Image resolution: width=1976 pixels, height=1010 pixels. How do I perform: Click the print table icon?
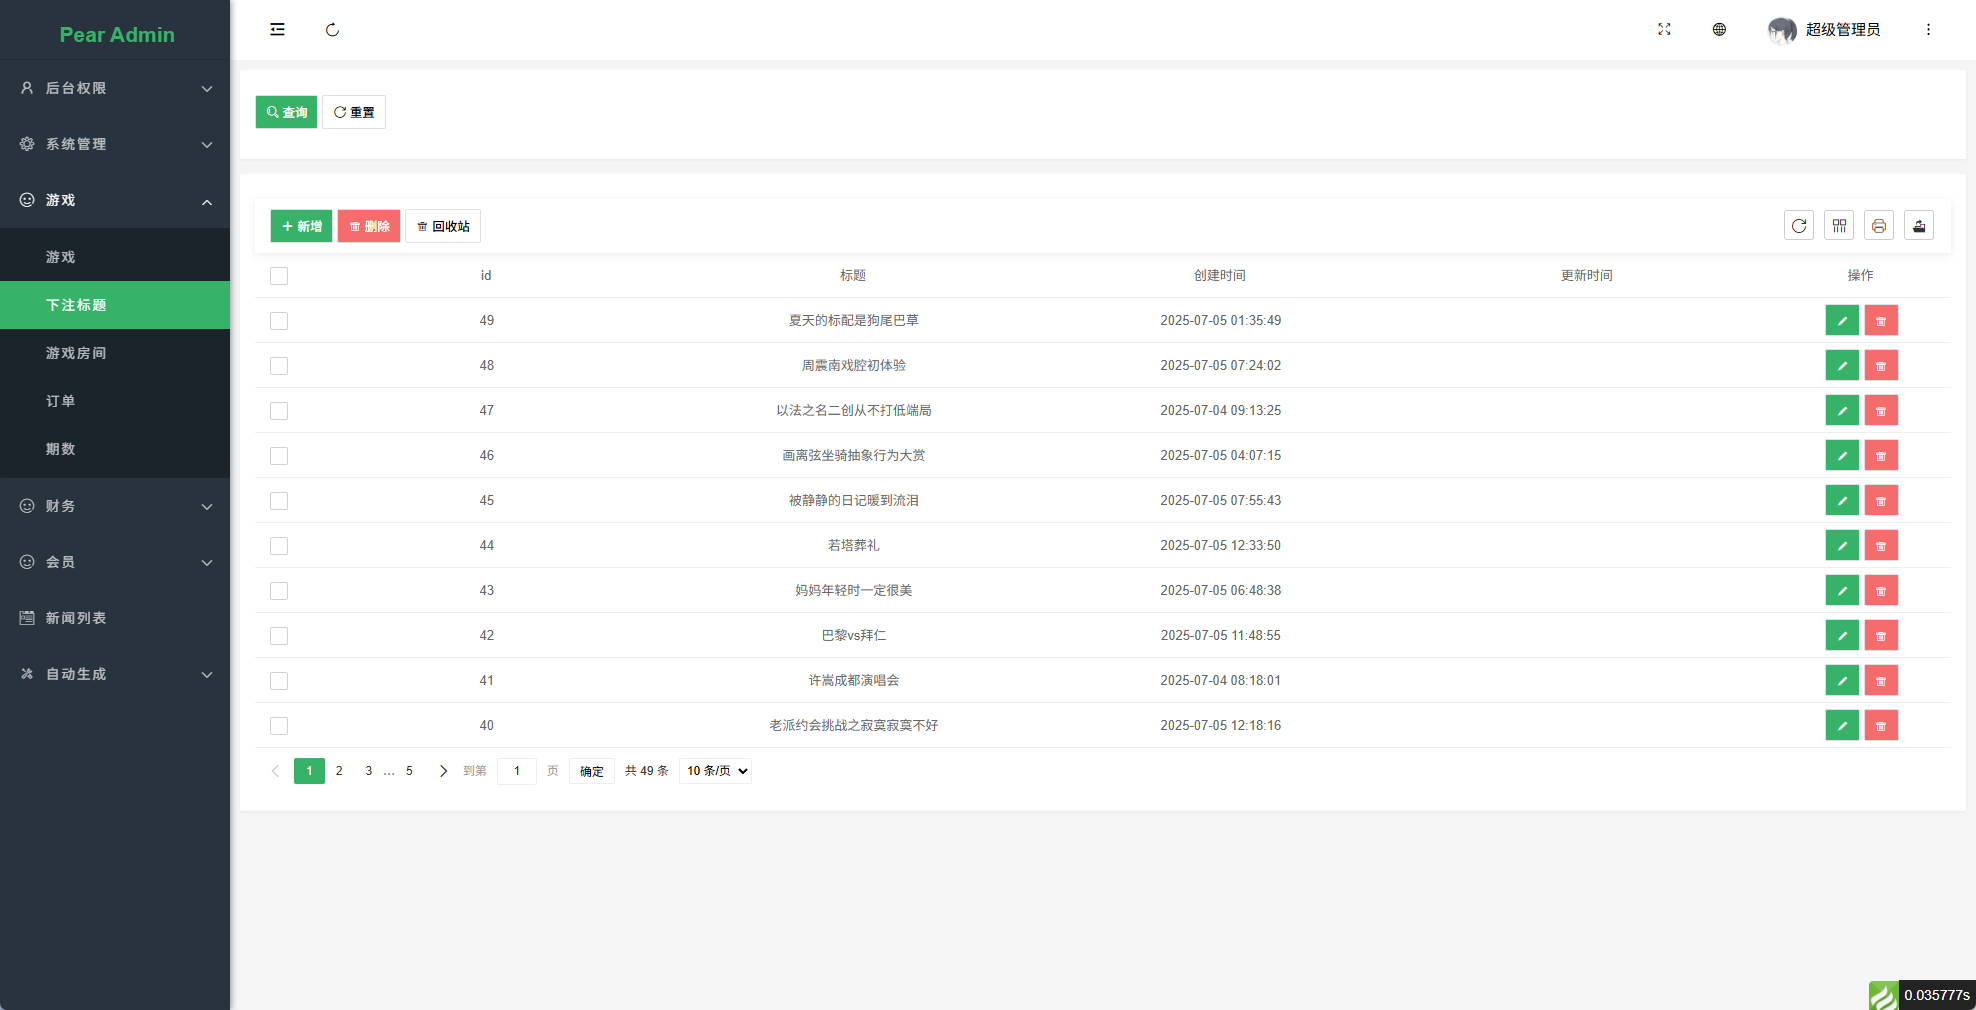(x=1878, y=226)
